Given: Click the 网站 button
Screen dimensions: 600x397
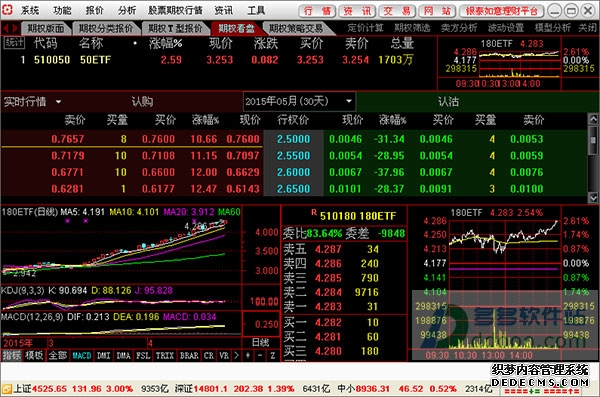Looking at the screenshot, I should click(x=437, y=11).
